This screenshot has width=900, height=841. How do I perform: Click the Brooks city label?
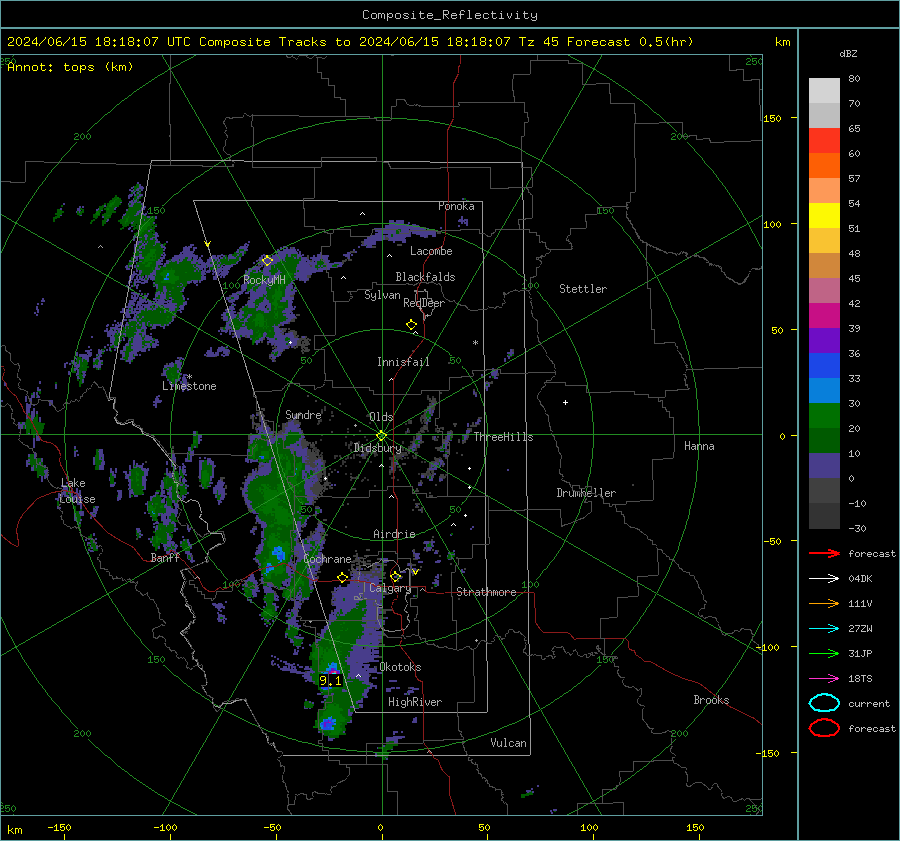[x=711, y=700]
